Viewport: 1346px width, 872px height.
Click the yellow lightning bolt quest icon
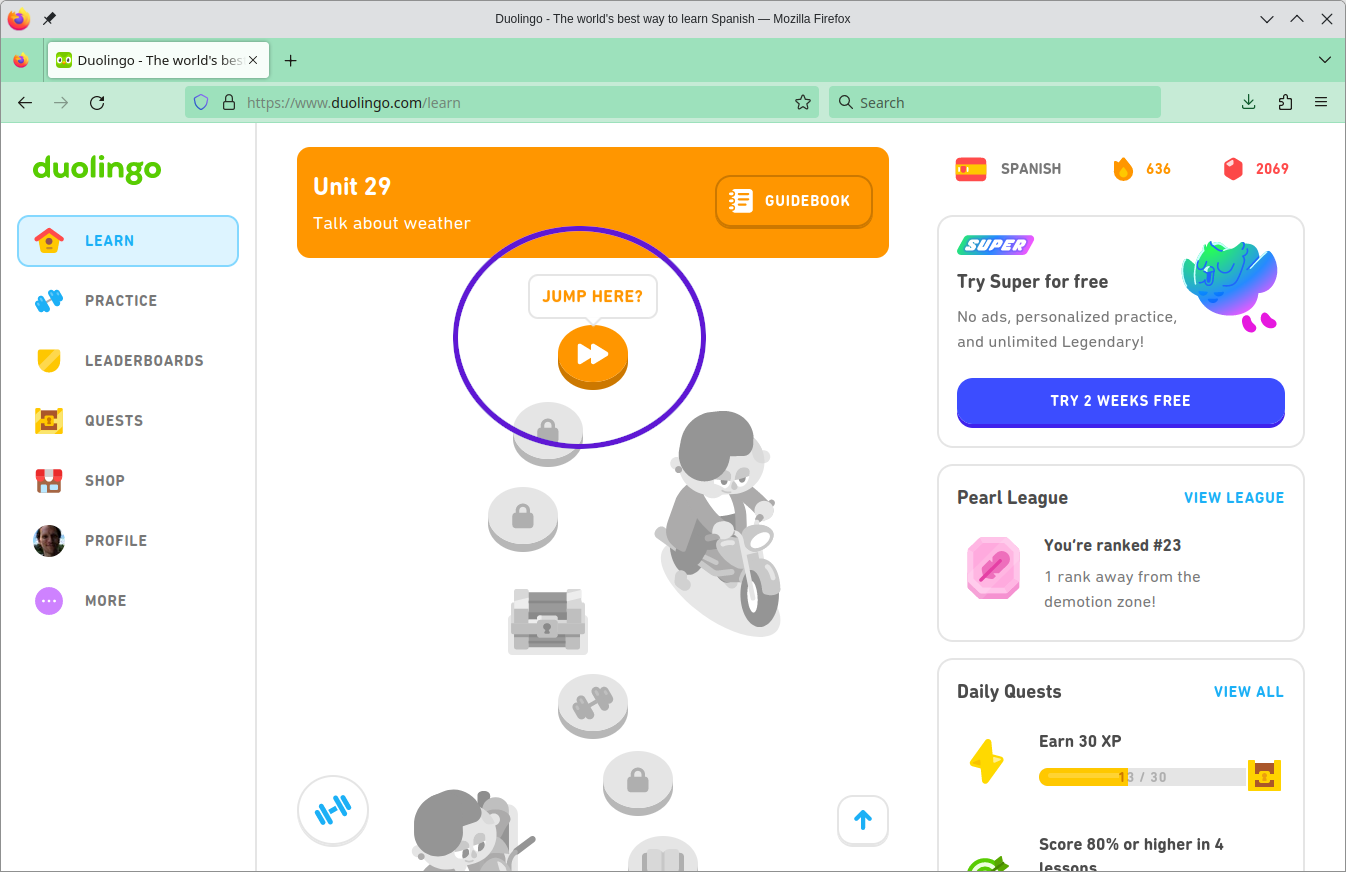tap(987, 762)
